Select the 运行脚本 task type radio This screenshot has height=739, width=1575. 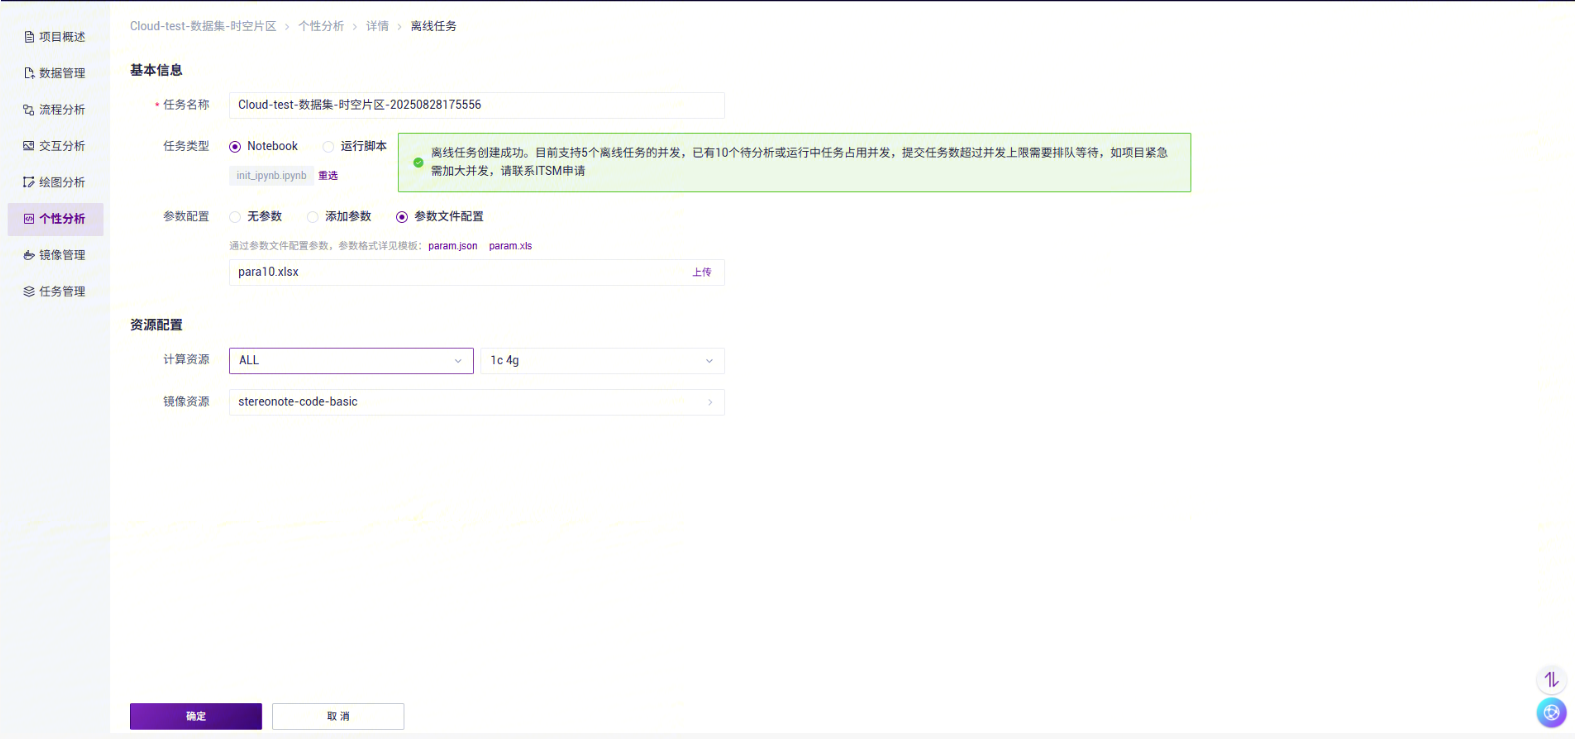coord(328,147)
